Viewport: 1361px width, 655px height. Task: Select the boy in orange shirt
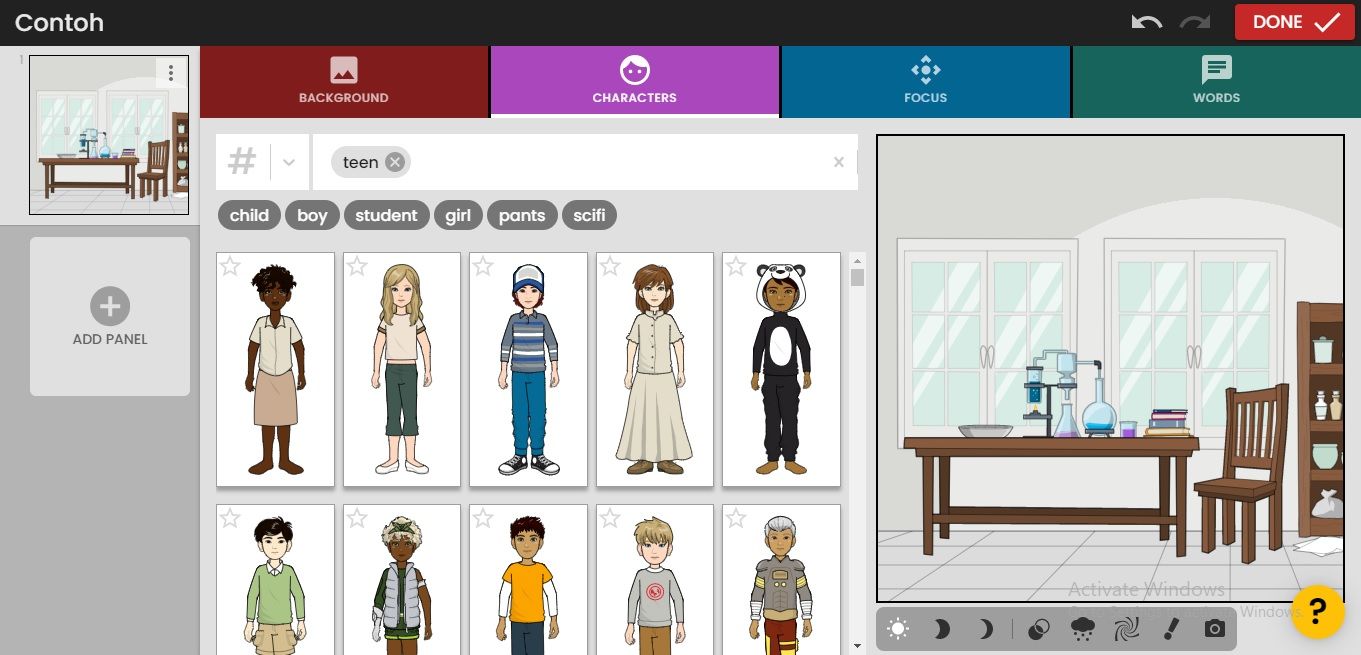pyautogui.click(x=529, y=580)
